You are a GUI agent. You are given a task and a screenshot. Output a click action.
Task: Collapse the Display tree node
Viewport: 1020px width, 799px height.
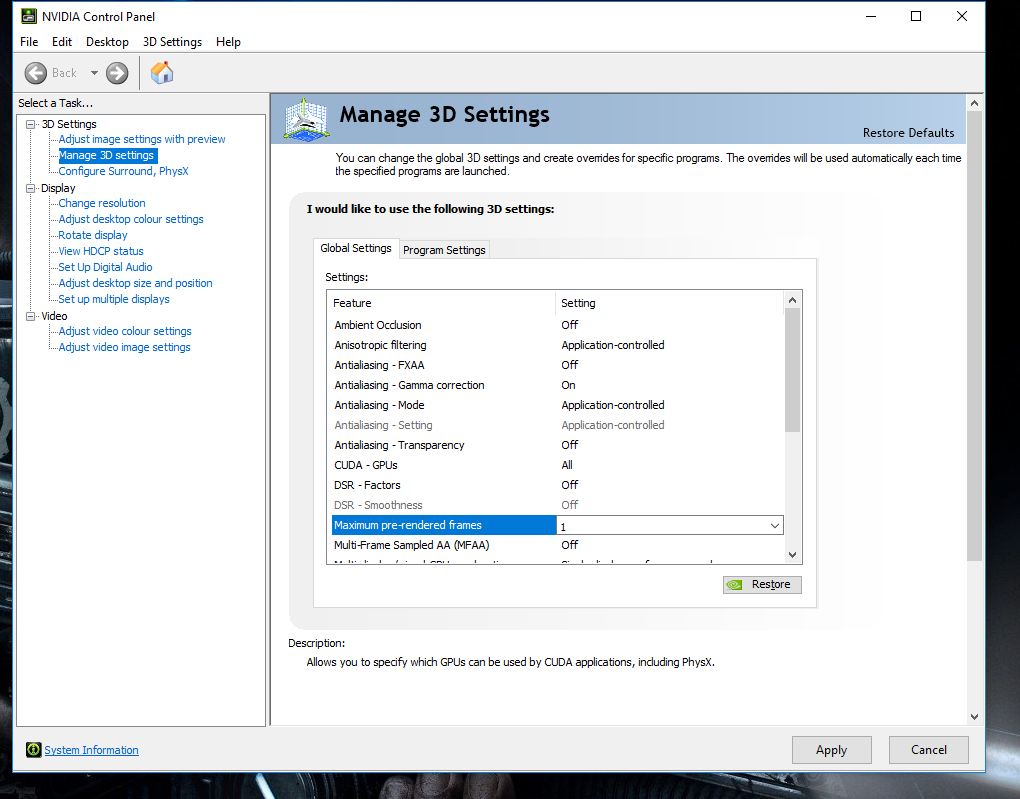(x=30, y=188)
